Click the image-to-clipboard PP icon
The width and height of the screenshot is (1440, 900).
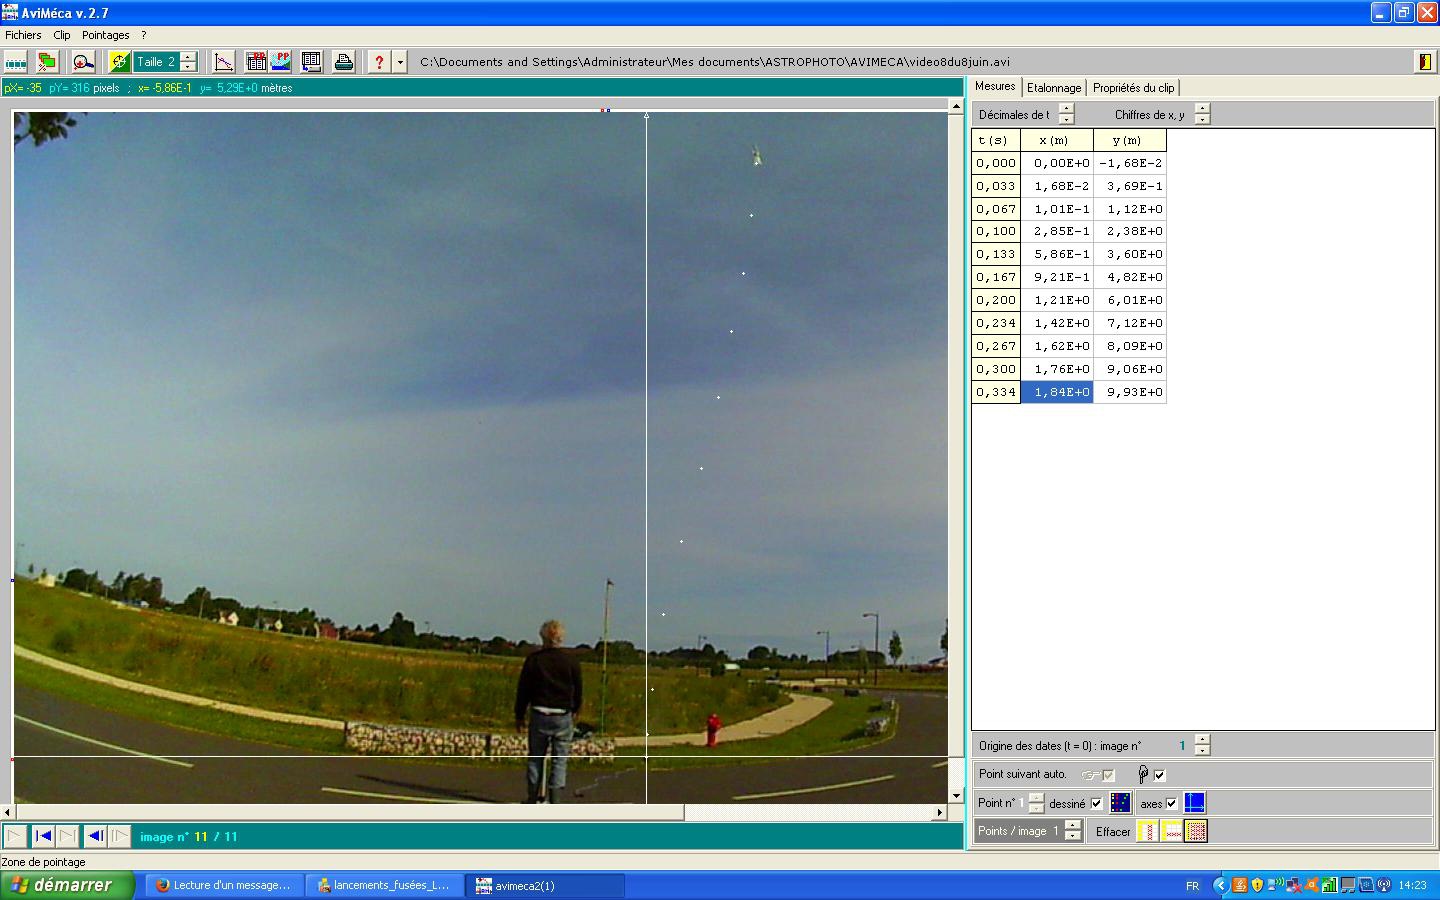281,62
